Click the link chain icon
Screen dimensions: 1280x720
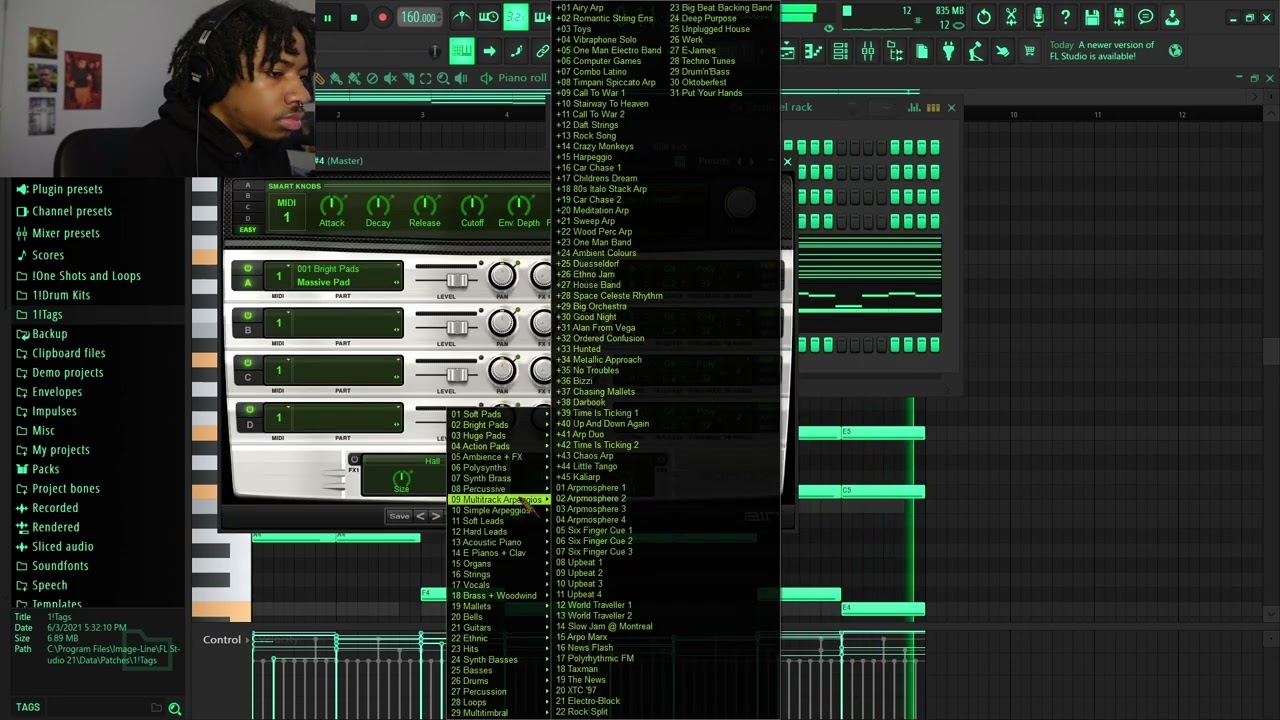tap(542, 51)
